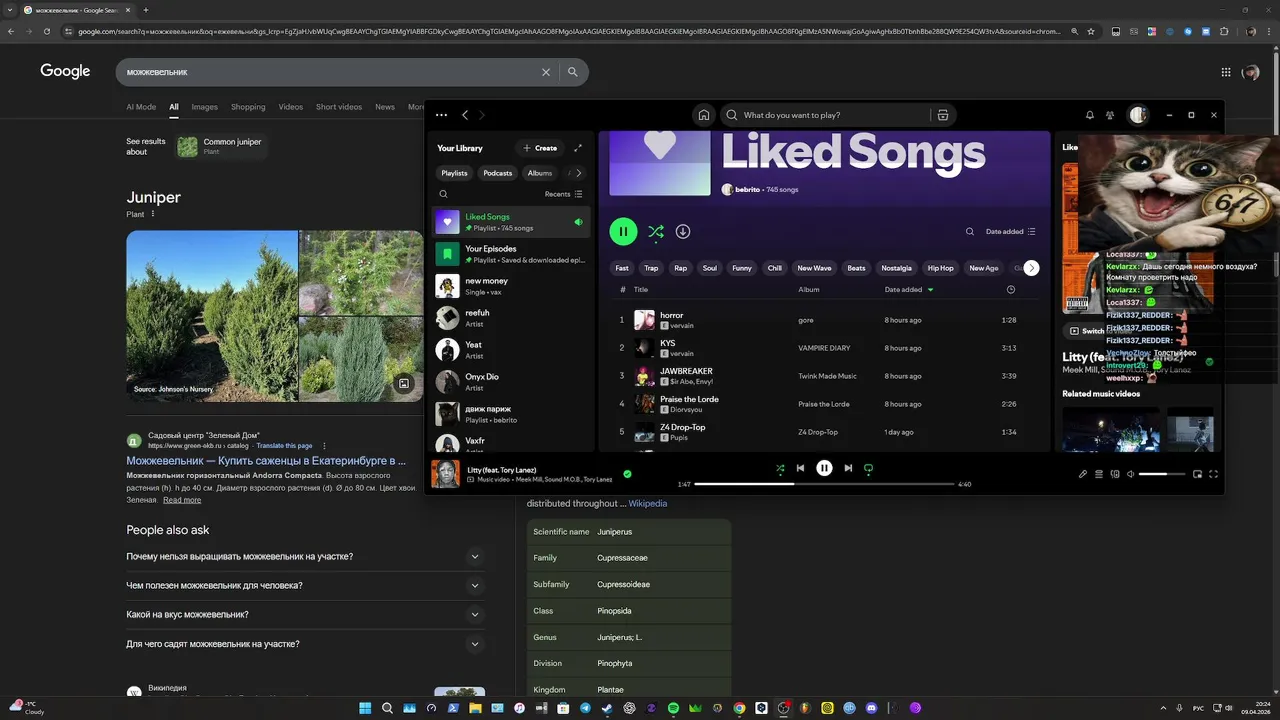Viewport: 1280px width, 720px height.
Task: Open VAMPIRE DIARY album link
Action: [x=824, y=348]
